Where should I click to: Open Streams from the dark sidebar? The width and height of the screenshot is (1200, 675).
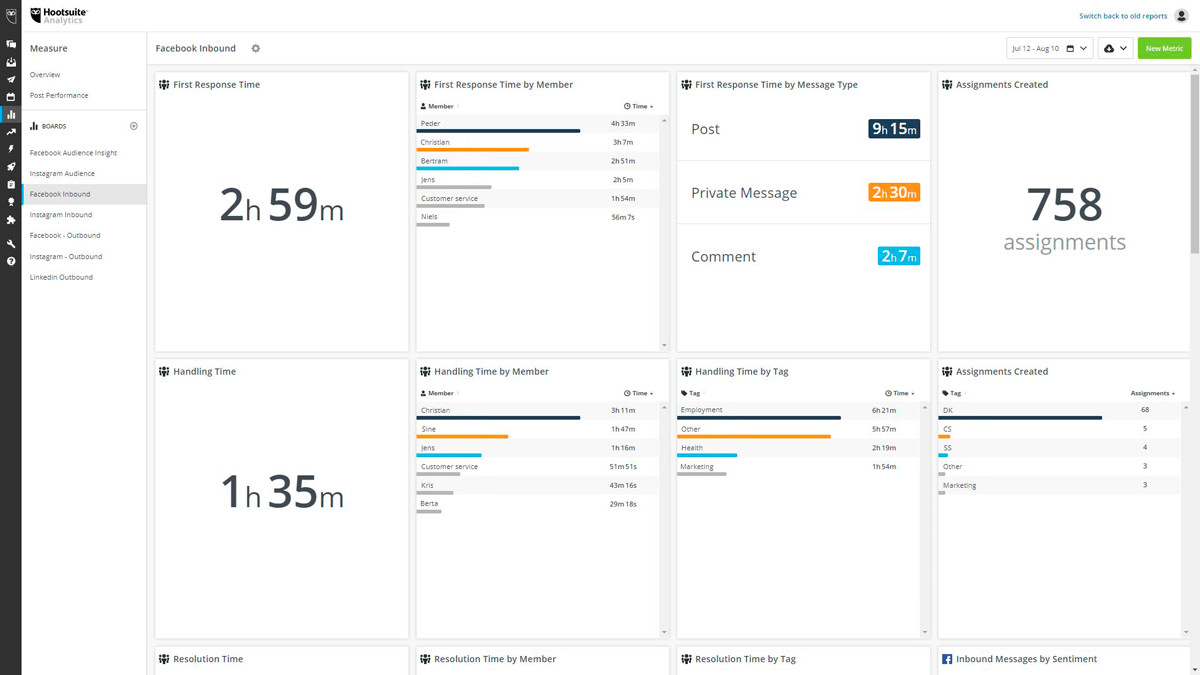(x=11, y=44)
